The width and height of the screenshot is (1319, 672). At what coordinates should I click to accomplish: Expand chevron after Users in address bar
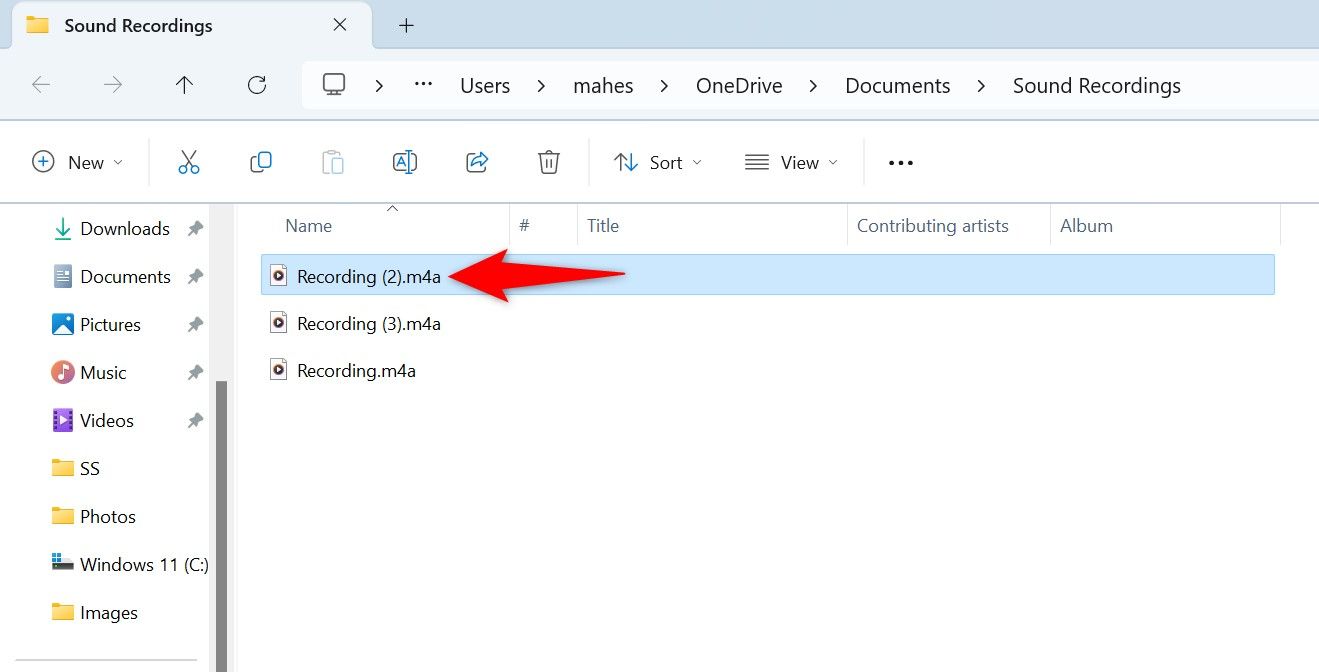coord(541,86)
